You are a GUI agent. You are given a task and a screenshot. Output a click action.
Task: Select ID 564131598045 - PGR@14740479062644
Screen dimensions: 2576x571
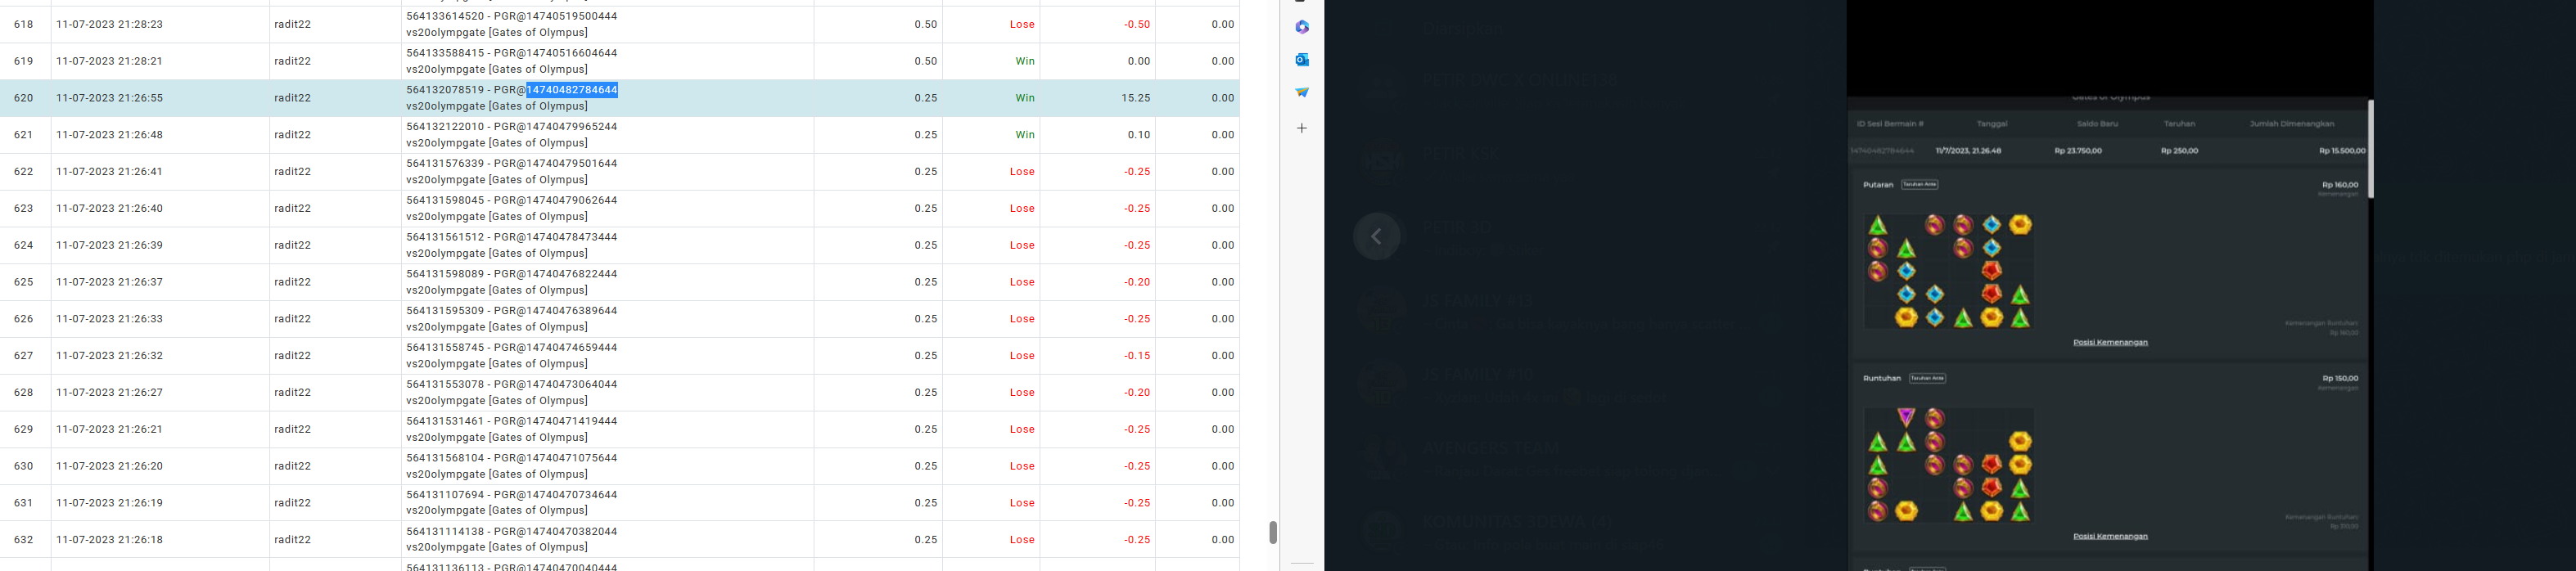pos(512,200)
